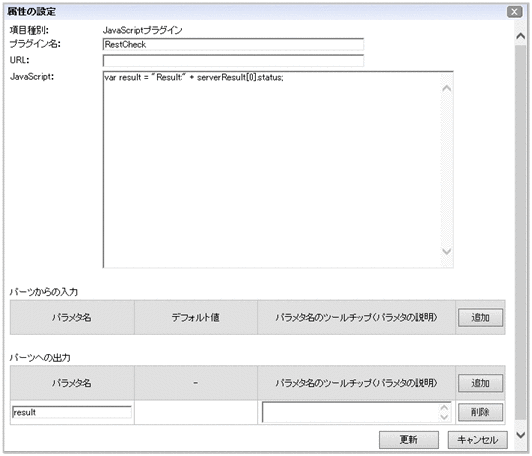Click the 項目種別 label
Viewport: 532px width, 456px height.
pyautogui.click(x=29, y=30)
